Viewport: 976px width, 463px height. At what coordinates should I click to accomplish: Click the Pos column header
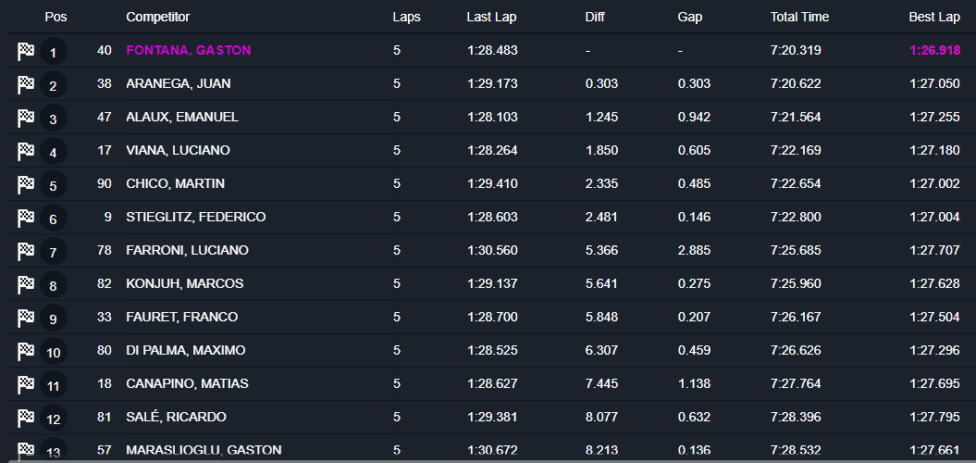pyautogui.click(x=56, y=17)
